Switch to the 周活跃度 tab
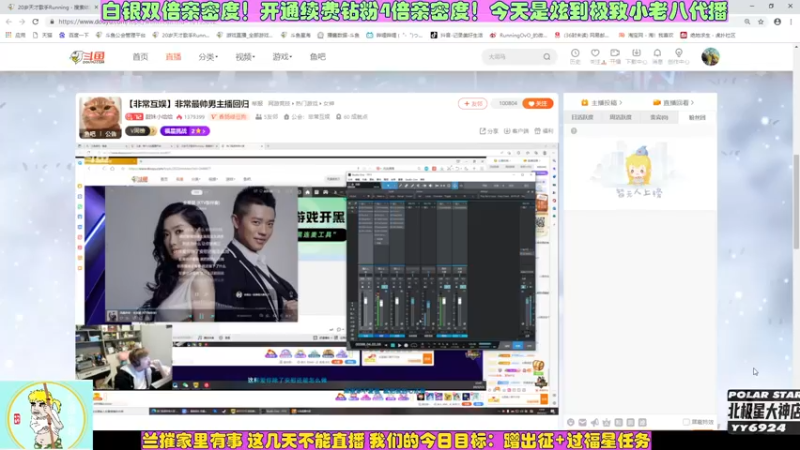The height and width of the screenshot is (450, 800). tap(620, 117)
